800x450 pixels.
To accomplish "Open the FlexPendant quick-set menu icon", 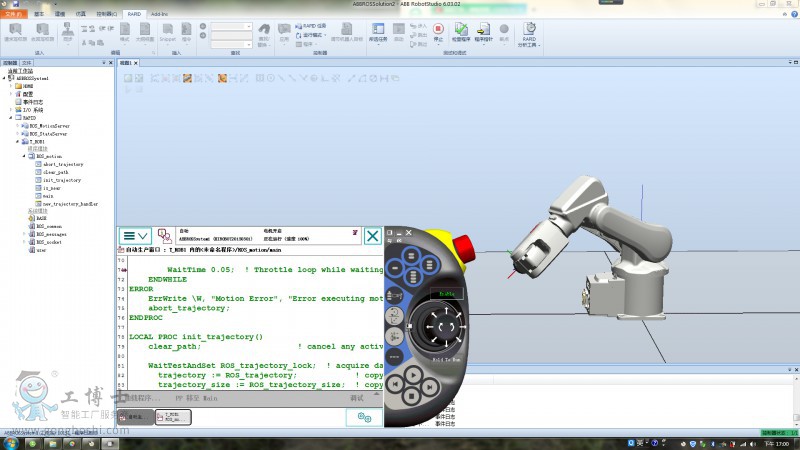I will point(365,417).
